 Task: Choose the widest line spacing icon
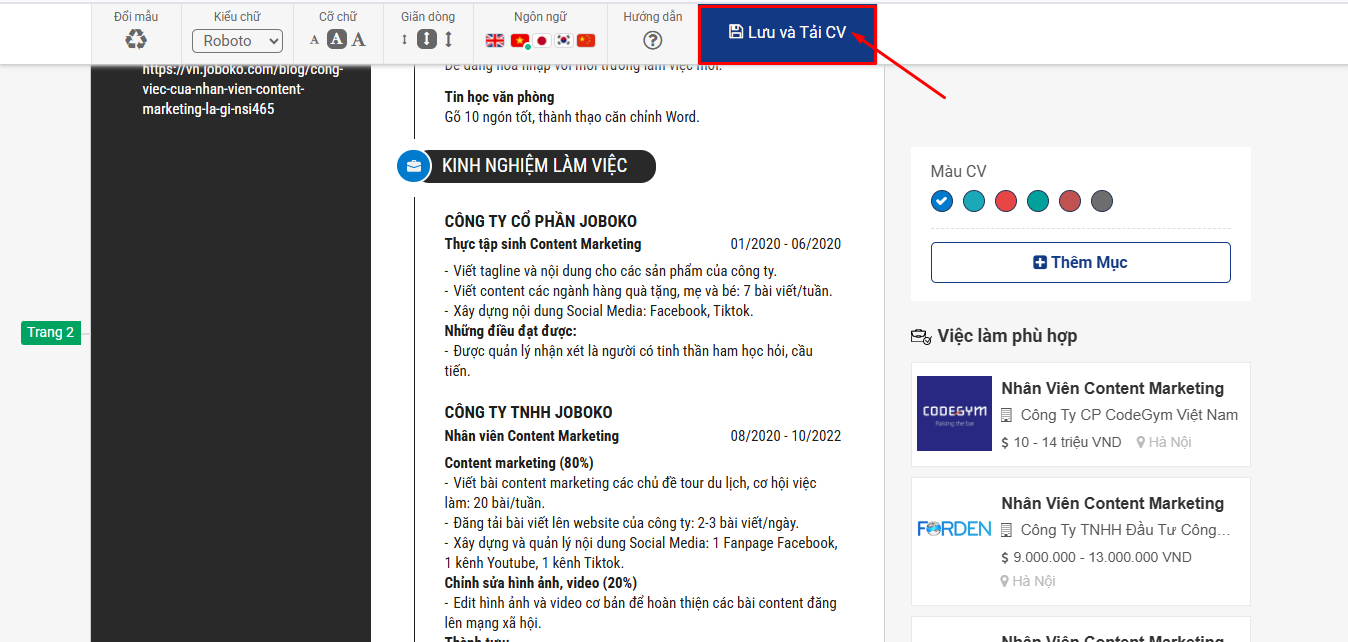pyautogui.click(x=449, y=40)
